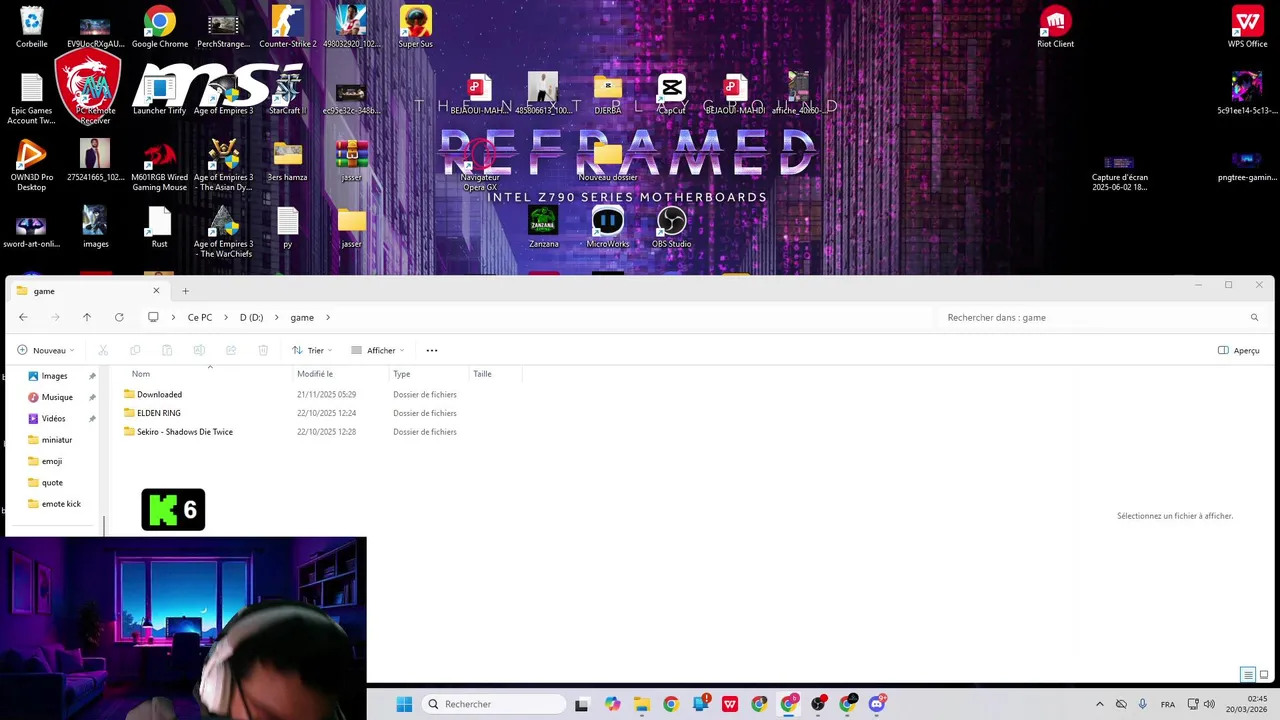Open the Afficher view dropdown
1280x720 pixels.
(378, 350)
